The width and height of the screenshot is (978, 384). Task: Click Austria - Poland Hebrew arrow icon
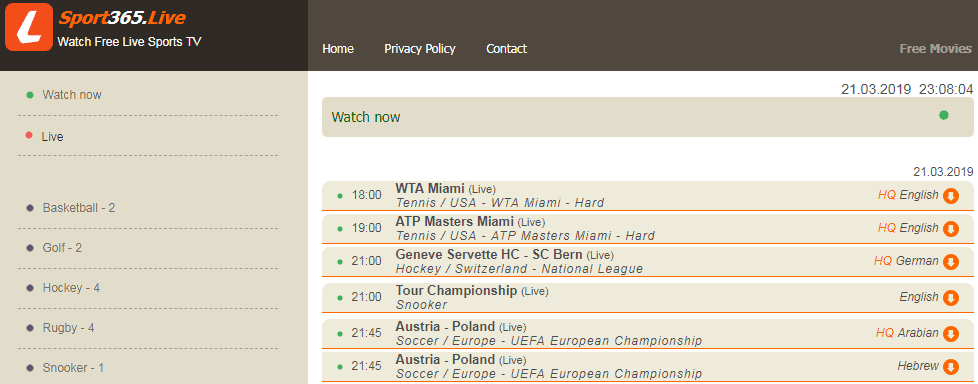(951, 367)
